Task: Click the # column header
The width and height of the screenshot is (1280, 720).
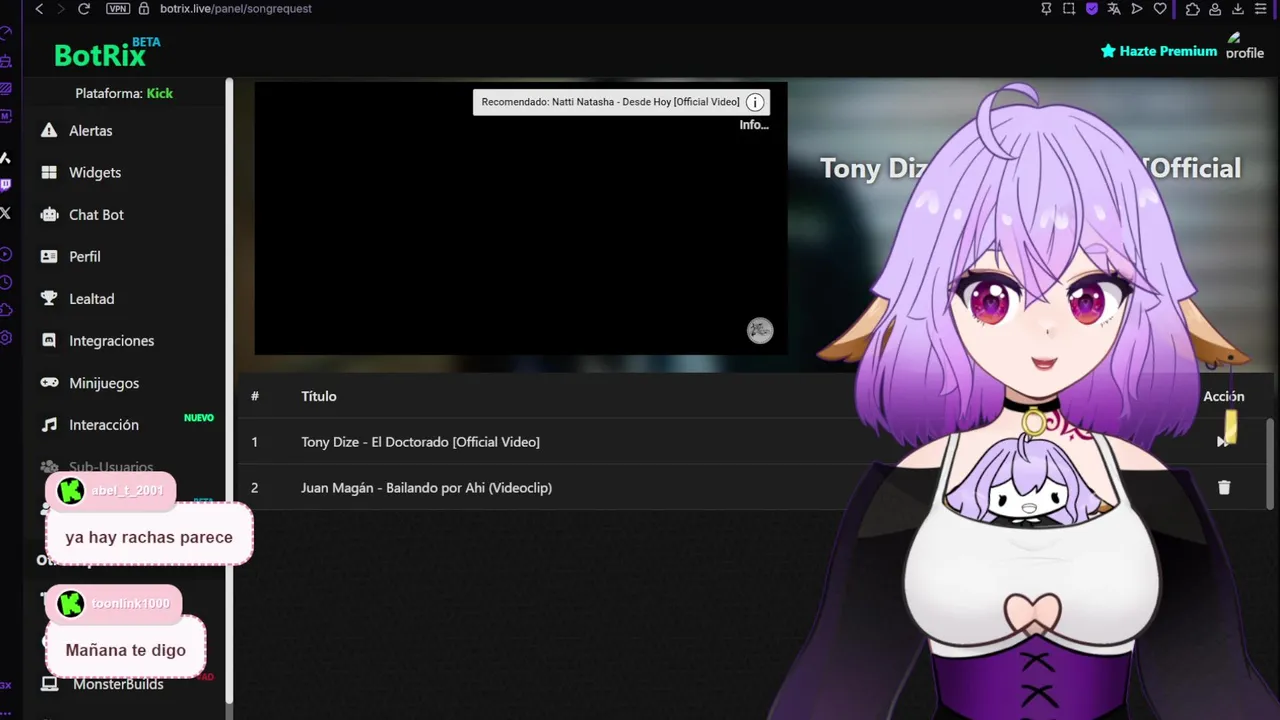Action: coord(255,396)
